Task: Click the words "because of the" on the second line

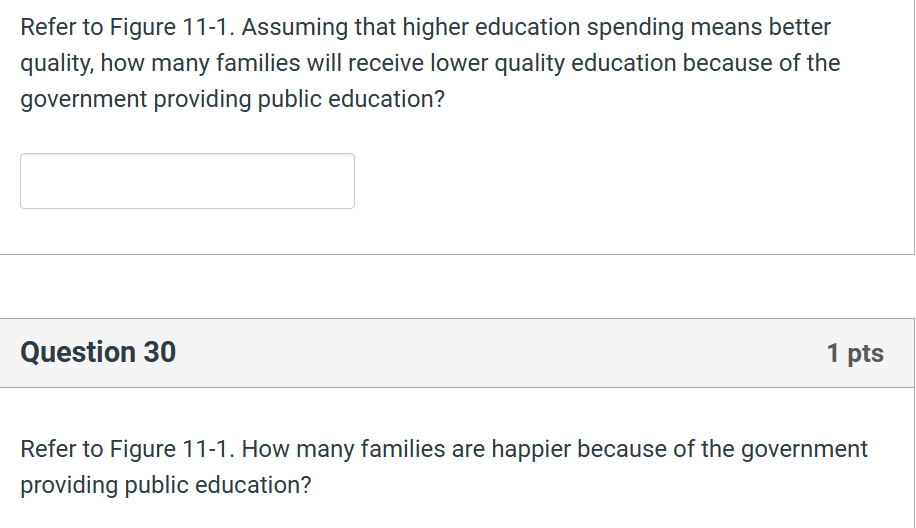Action: click(x=761, y=63)
